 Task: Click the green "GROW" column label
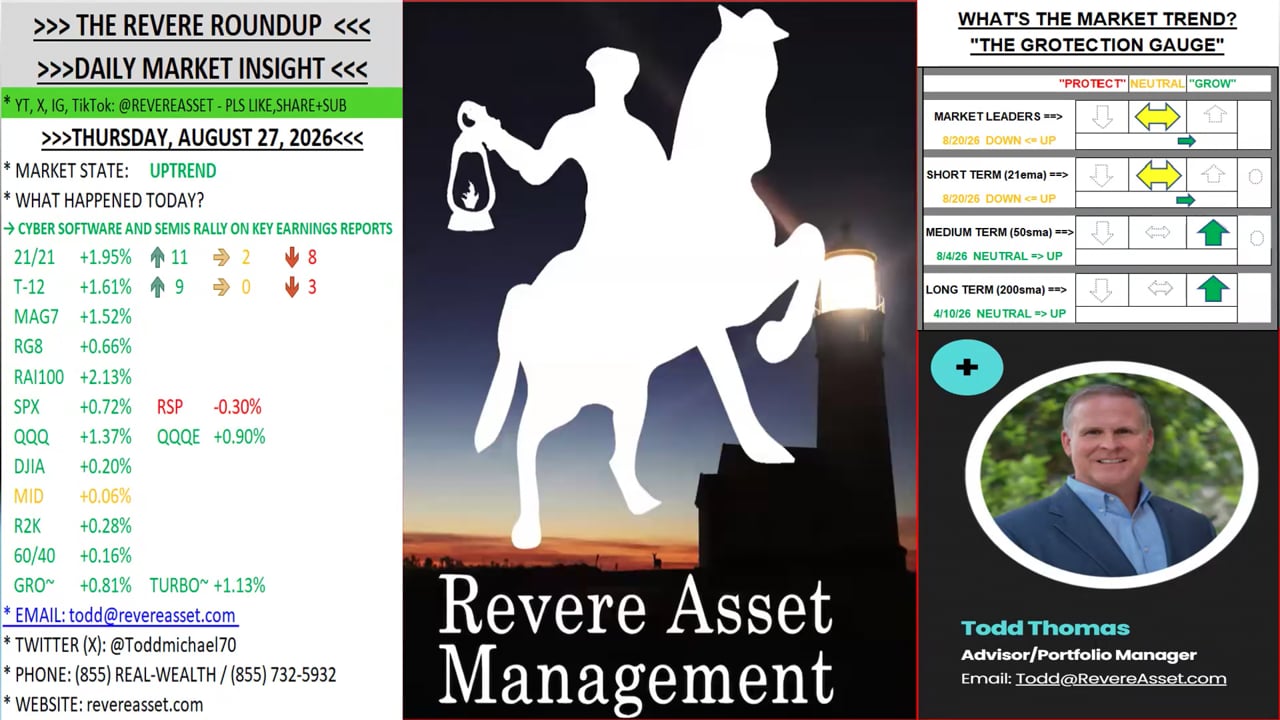click(1212, 84)
